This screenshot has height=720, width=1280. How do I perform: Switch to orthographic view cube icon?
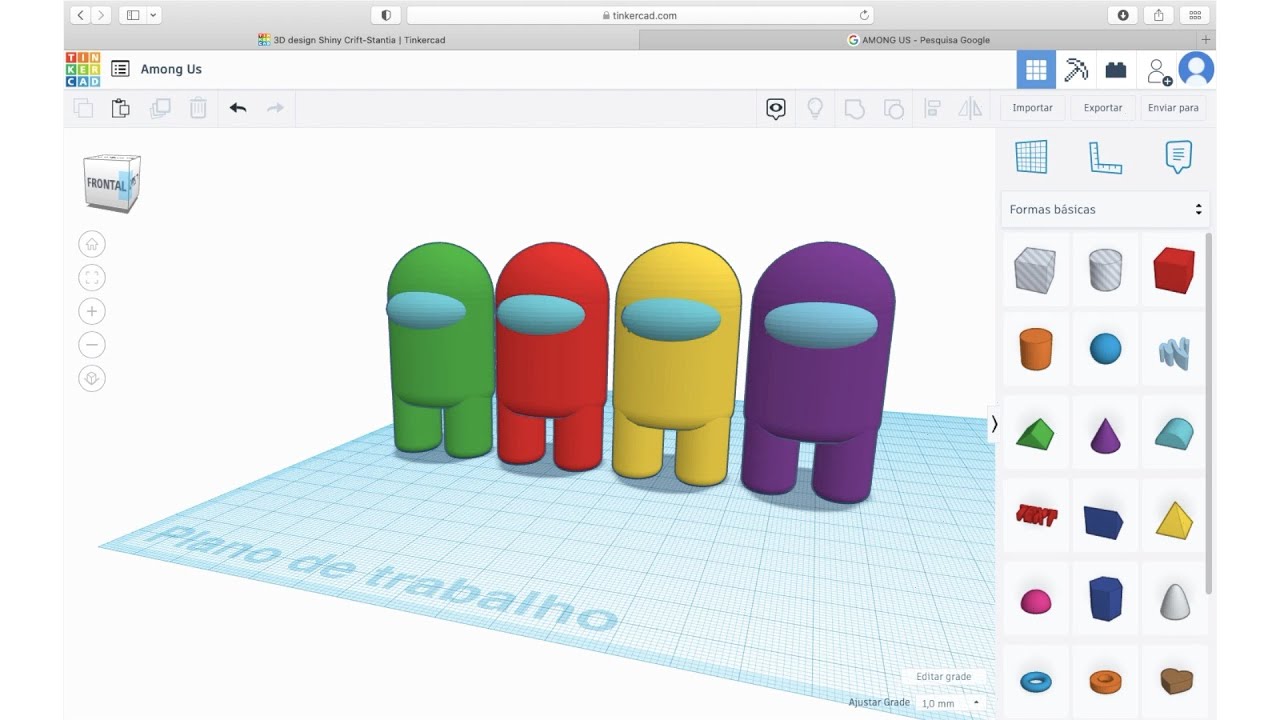pyautogui.click(x=92, y=379)
